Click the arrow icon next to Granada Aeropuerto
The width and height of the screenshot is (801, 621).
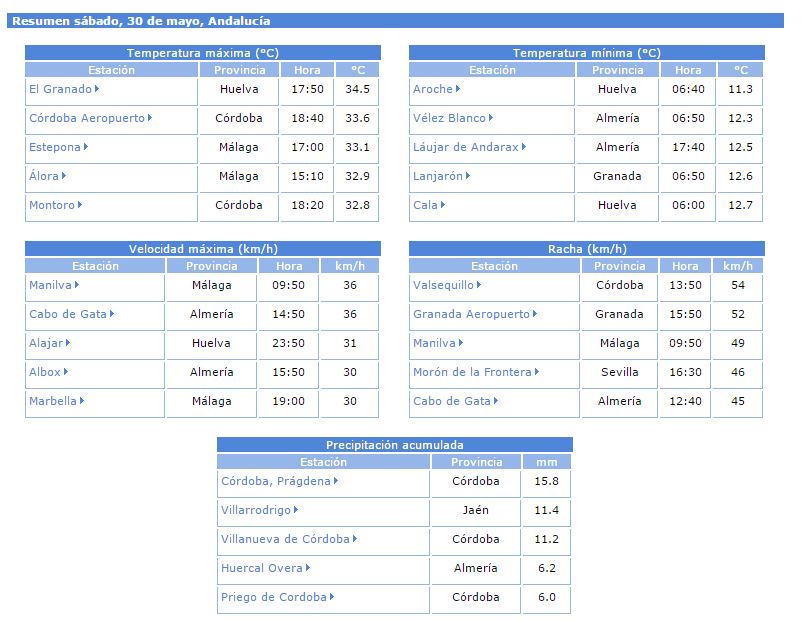point(535,314)
